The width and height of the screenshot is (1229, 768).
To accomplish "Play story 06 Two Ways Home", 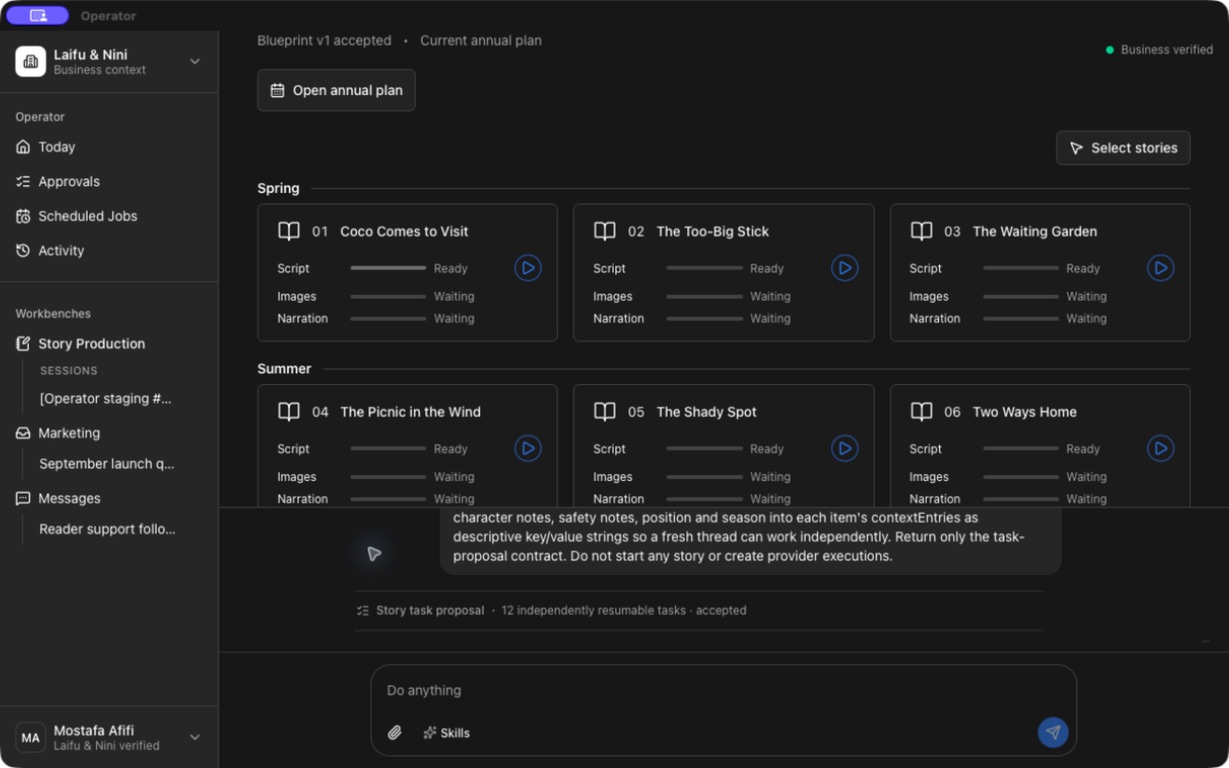I will click(1161, 449).
